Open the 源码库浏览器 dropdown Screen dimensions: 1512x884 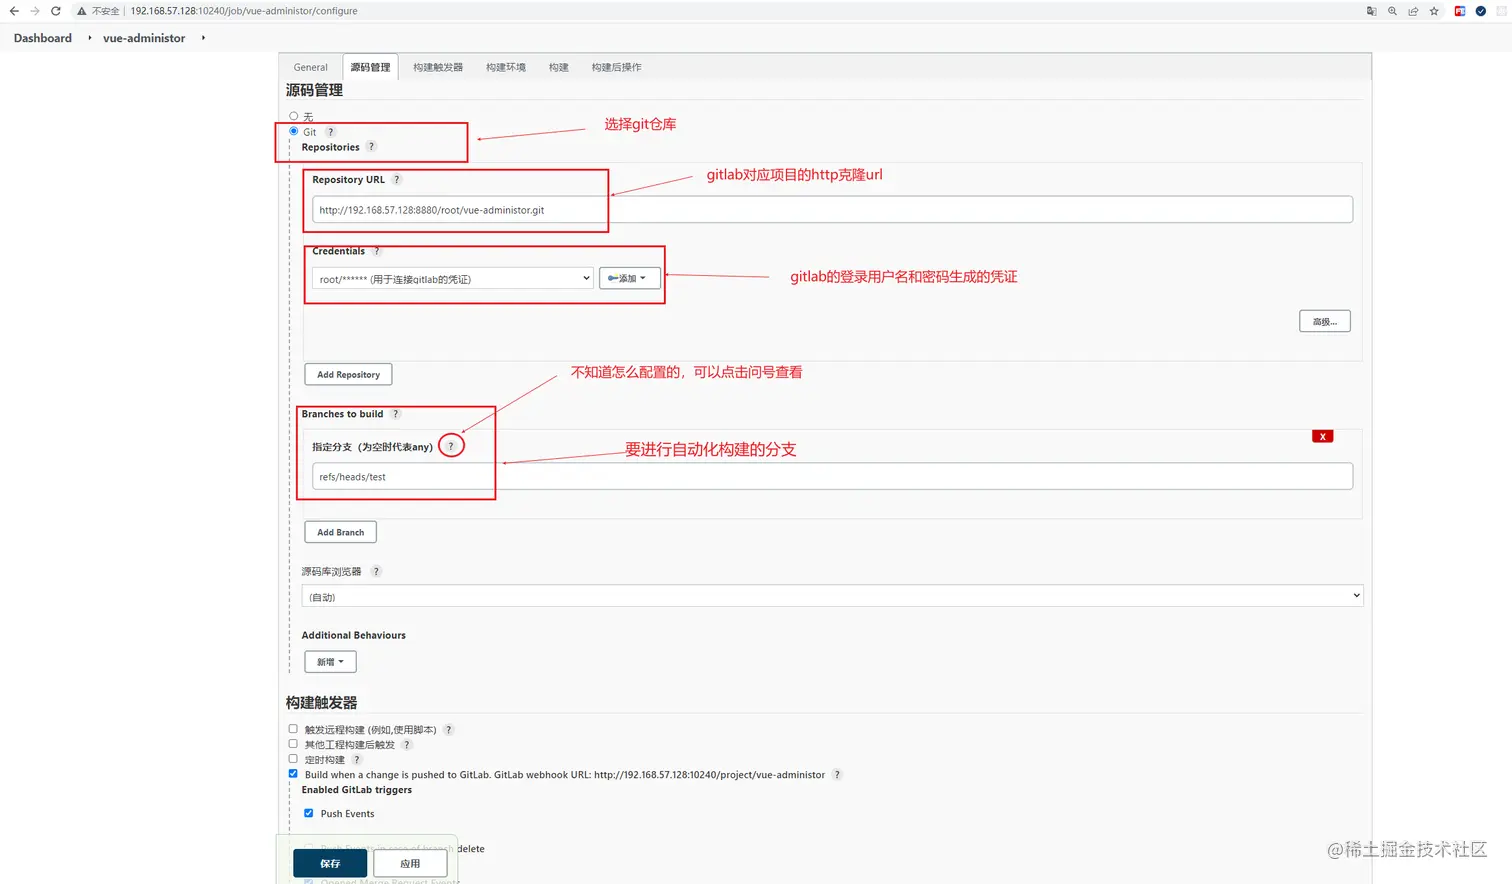(832, 596)
